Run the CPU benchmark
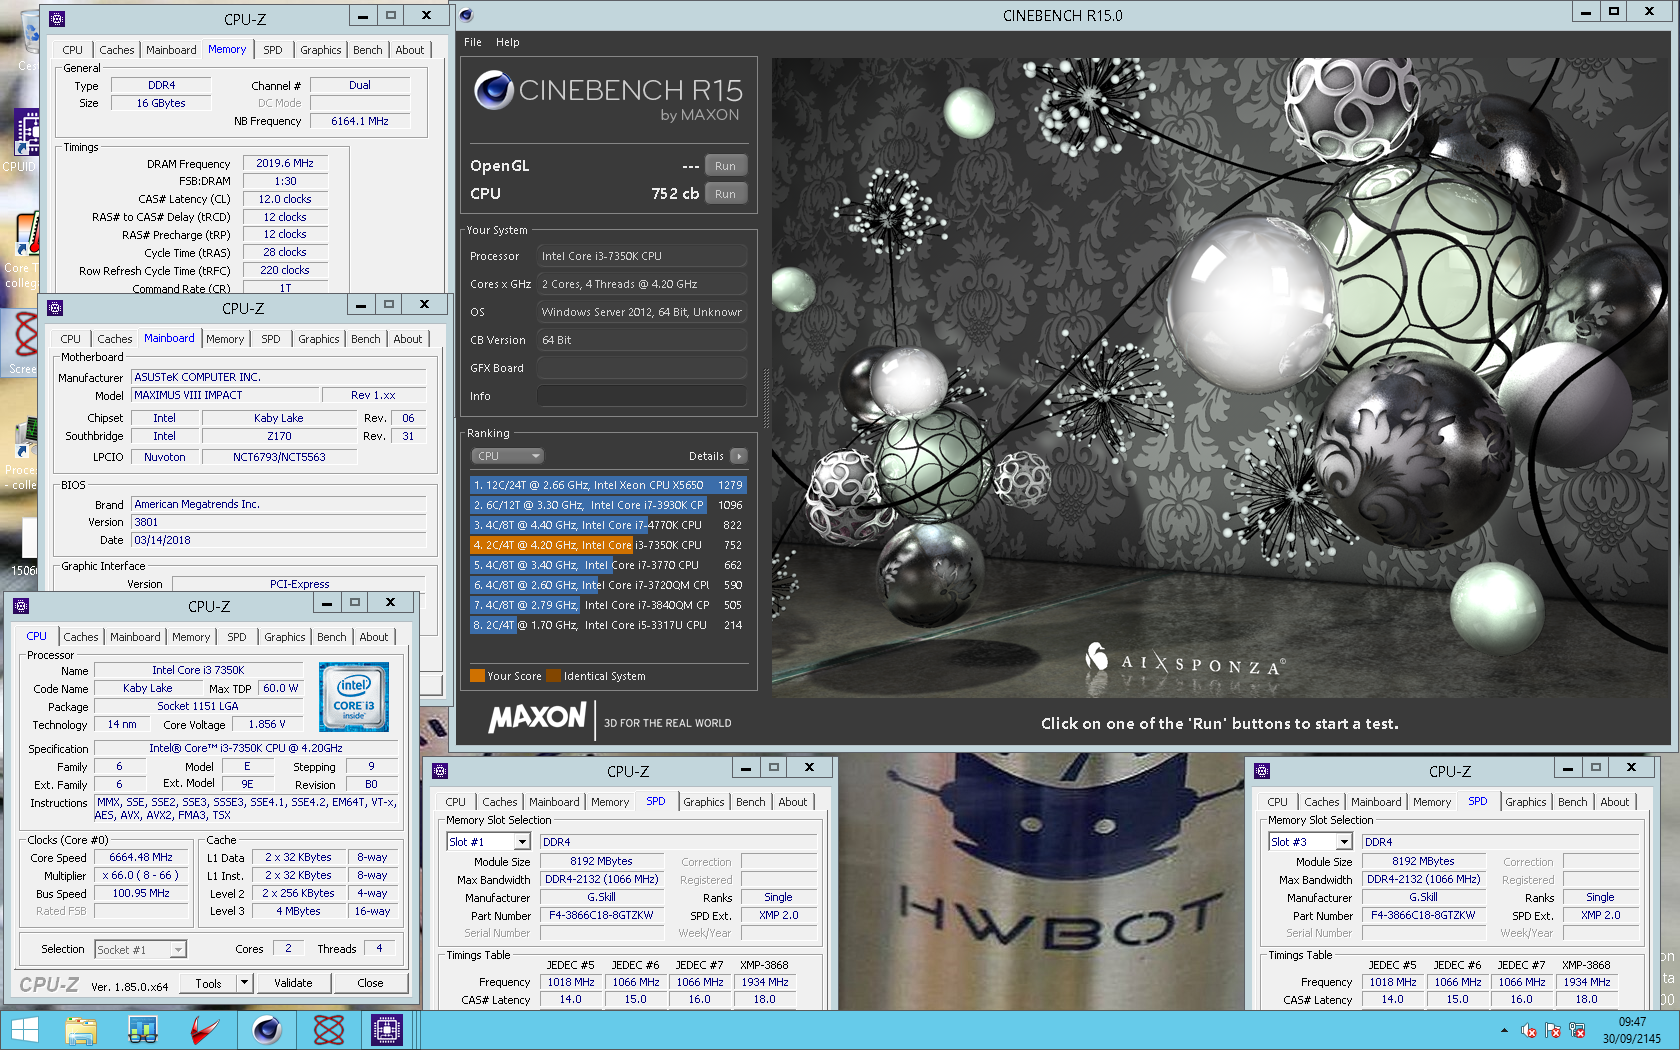The height and width of the screenshot is (1050, 1680). click(726, 194)
